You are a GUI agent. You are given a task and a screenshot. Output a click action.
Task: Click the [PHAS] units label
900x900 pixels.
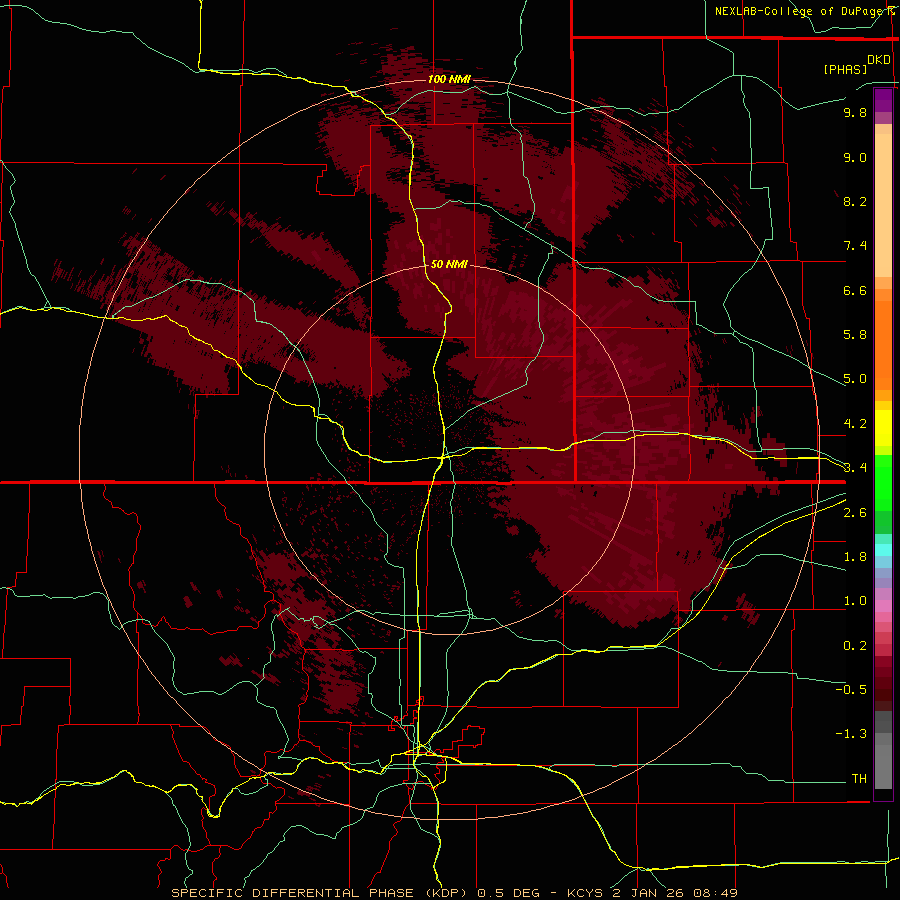click(845, 69)
